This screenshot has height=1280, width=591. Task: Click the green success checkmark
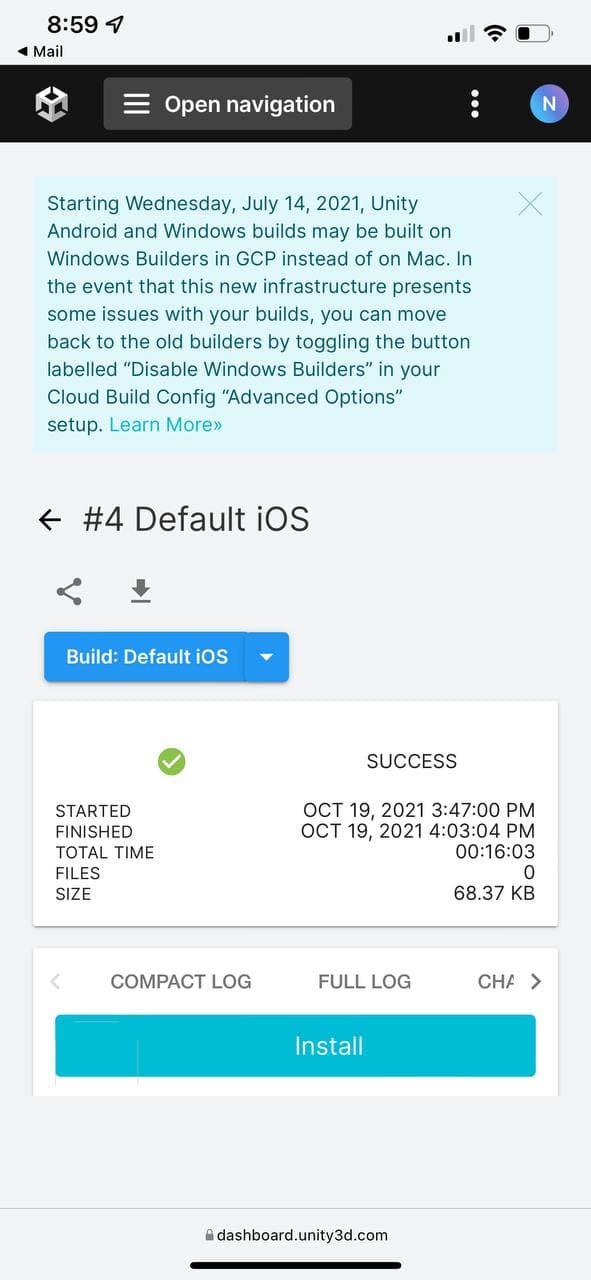pyautogui.click(x=171, y=761)
